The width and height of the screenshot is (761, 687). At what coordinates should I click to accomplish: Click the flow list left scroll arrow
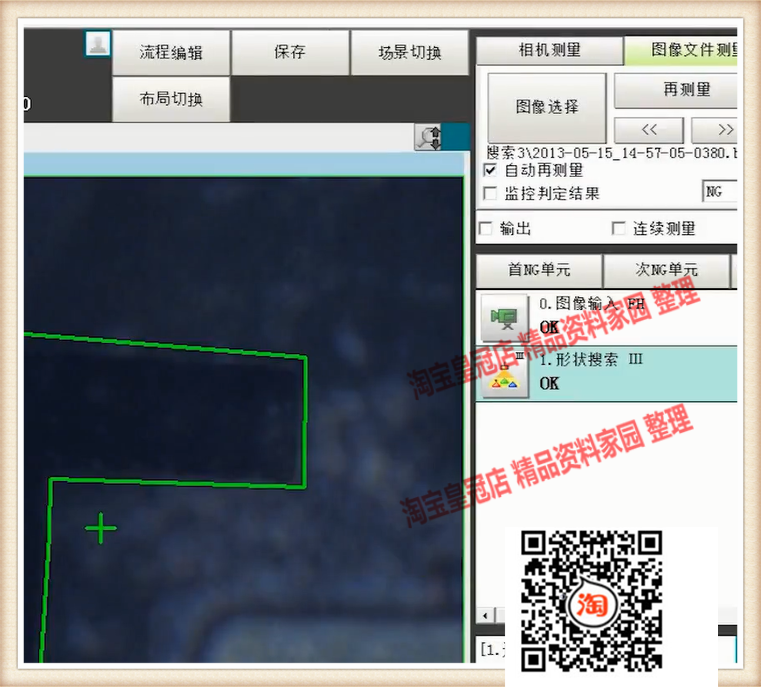coord(485,616)
